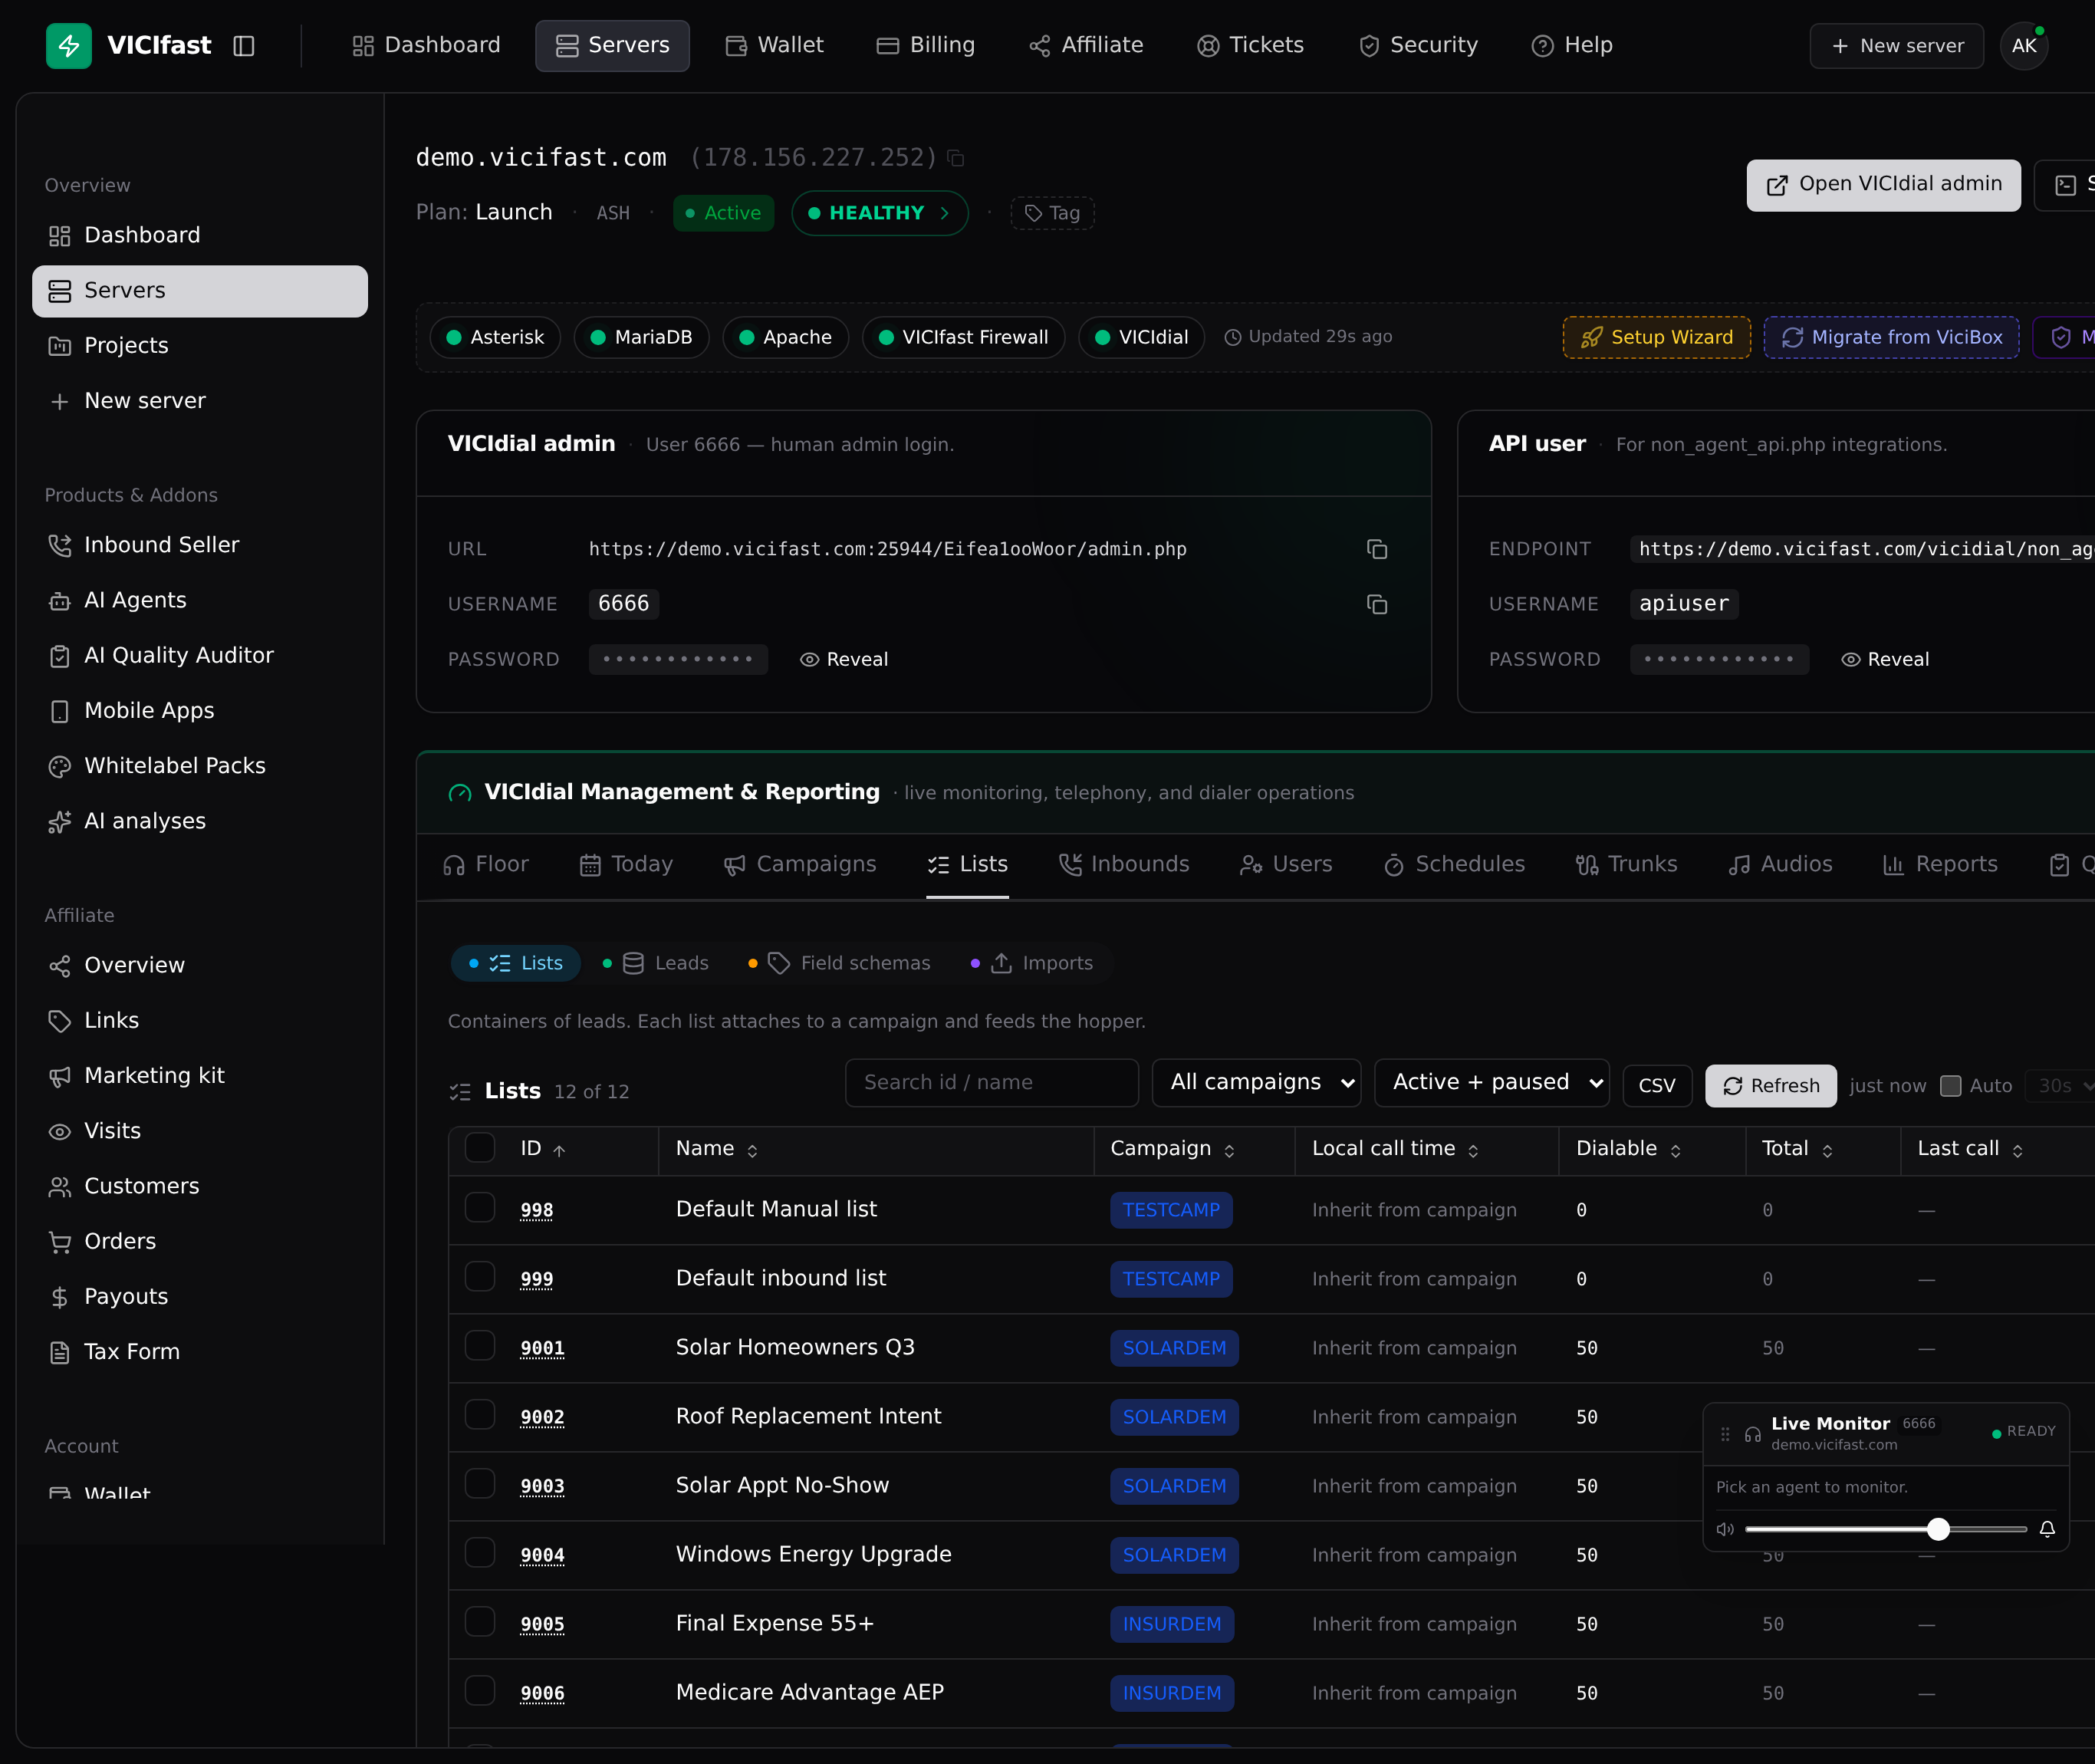The width and height of the screenshot is (2095, 1764).
Task: Launch the Setup Wizard
Action: pyautogui.click(x=1656, y=338)
